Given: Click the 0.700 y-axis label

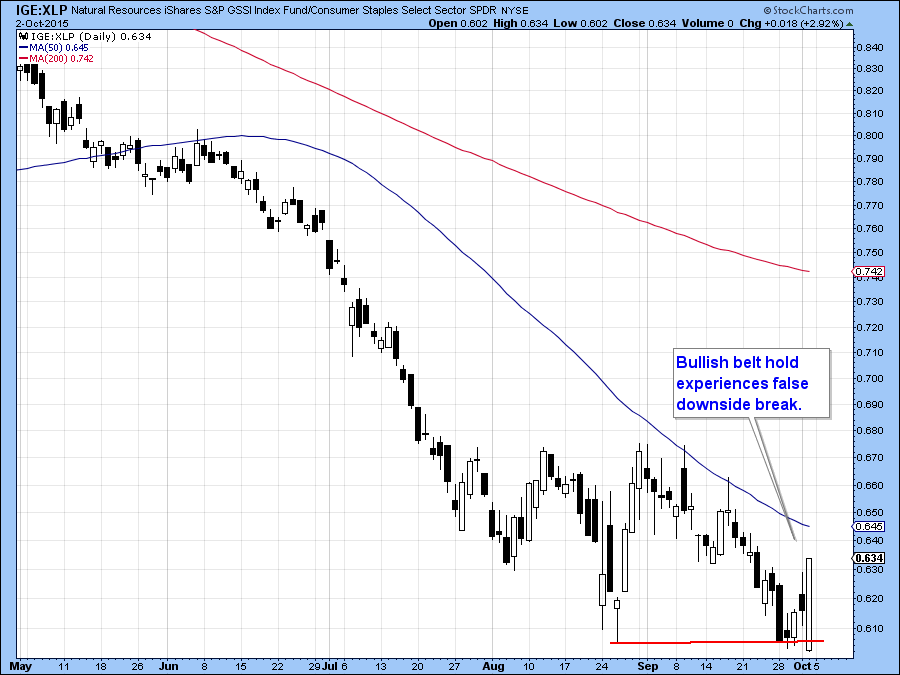Looking at the screenshot, I should pos(870,378).
